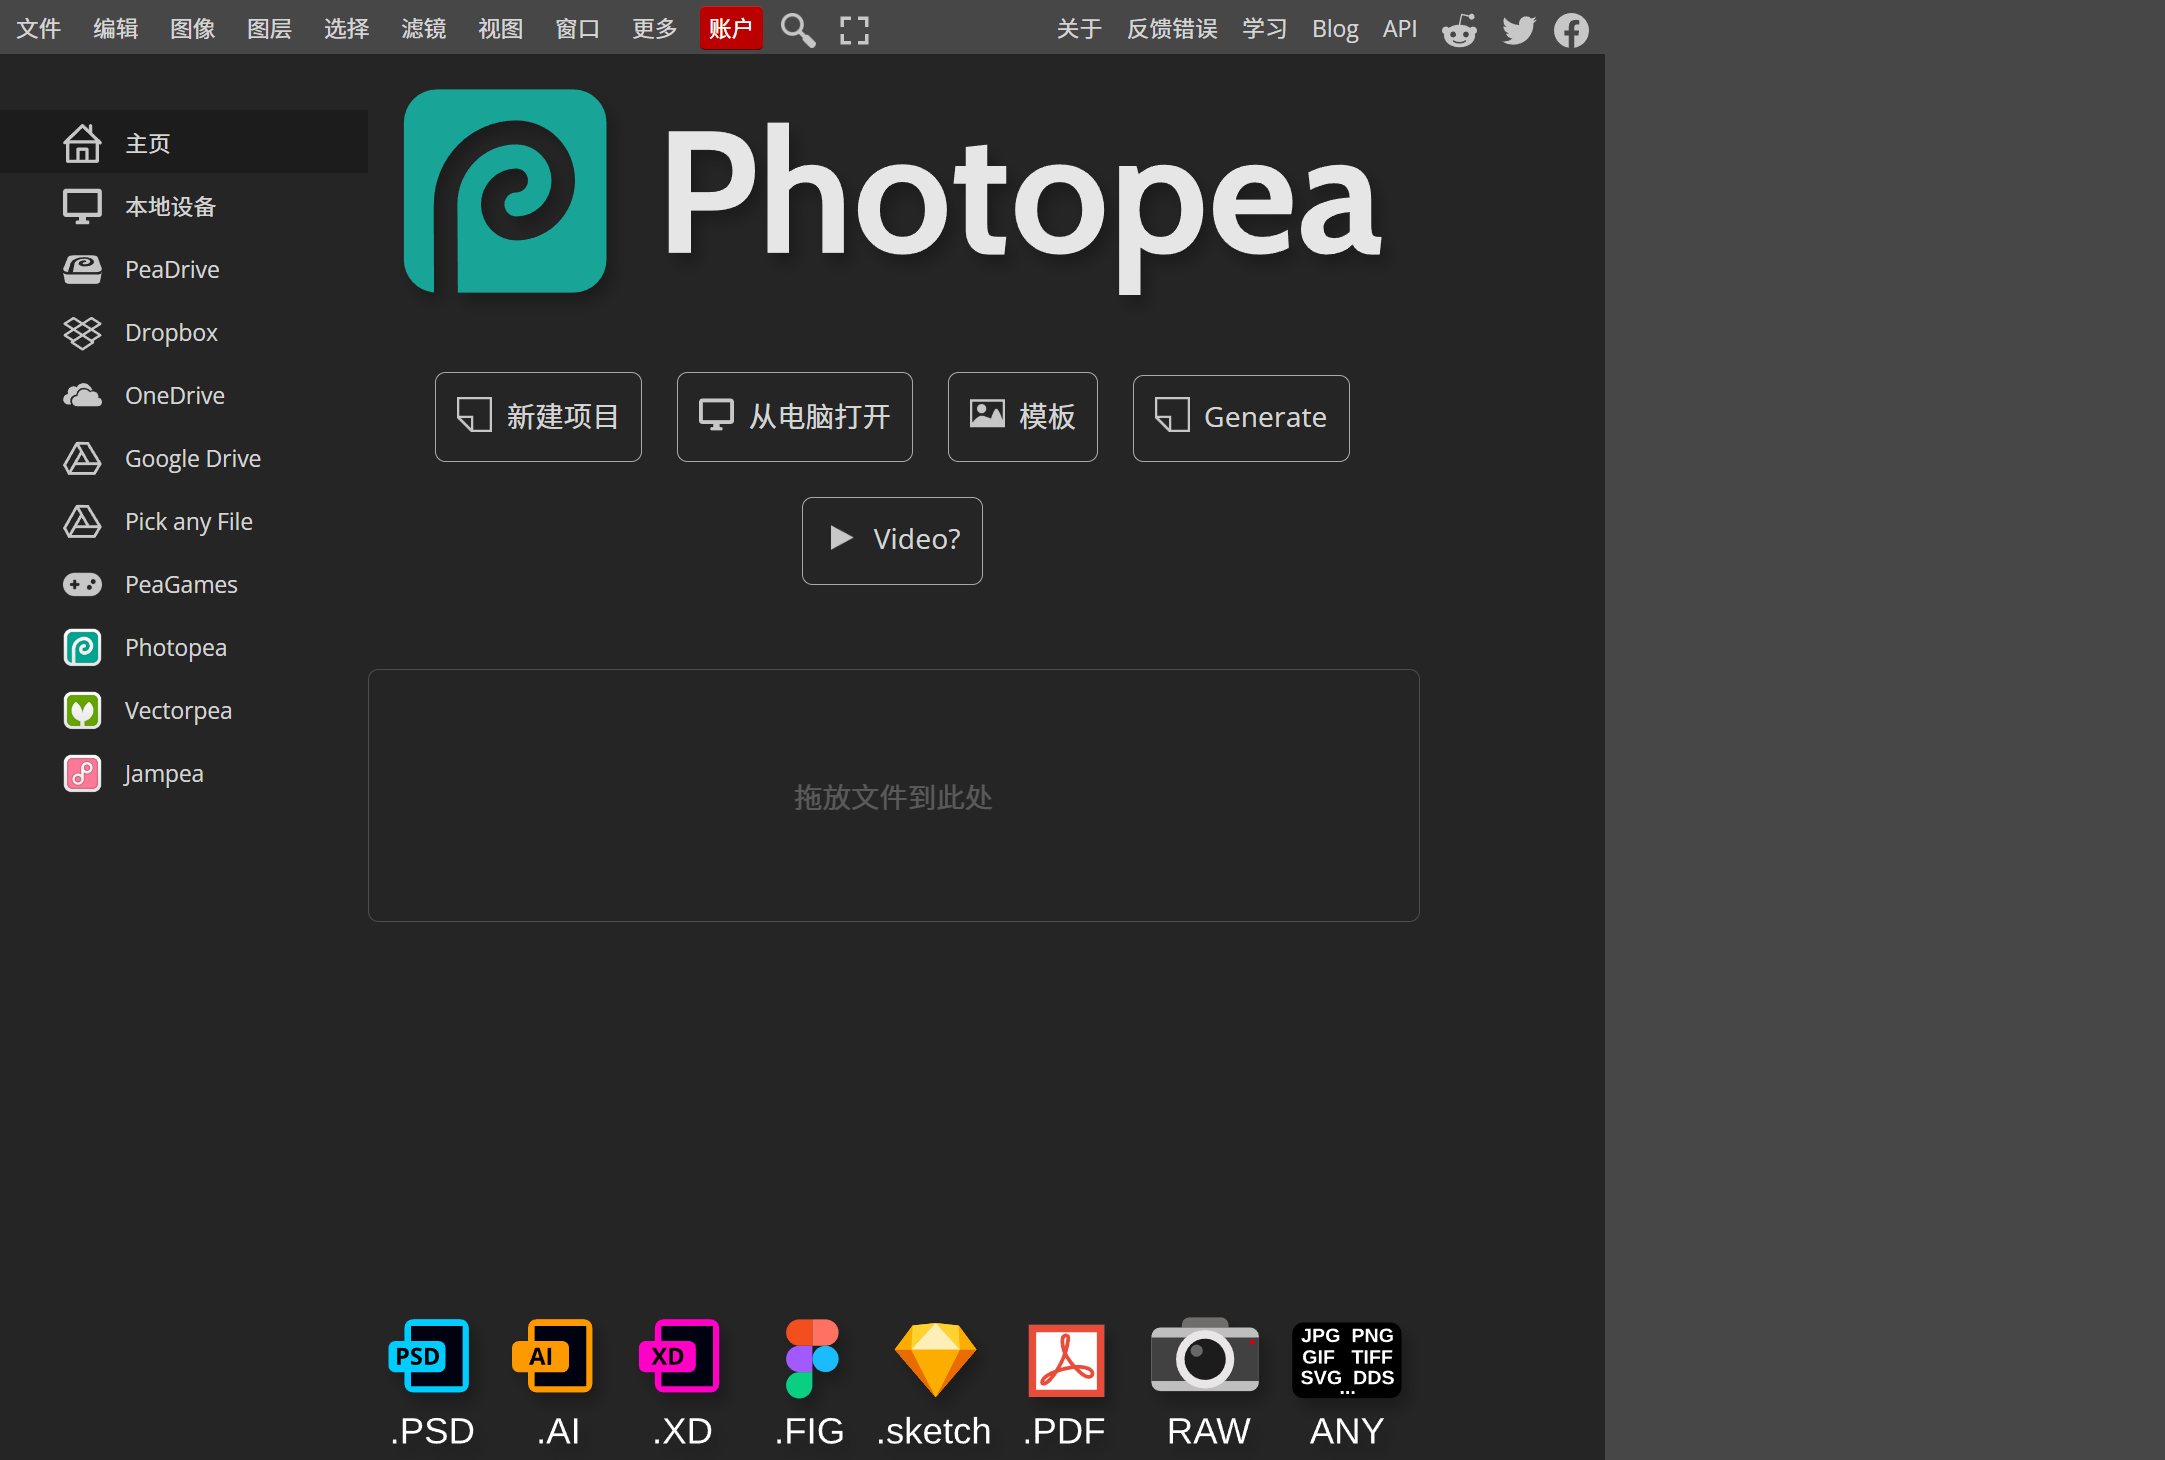Open the Twitter bird icon
Image resolution: width=2165 pixels, height=1460 pixels.
click(1518, 30)
